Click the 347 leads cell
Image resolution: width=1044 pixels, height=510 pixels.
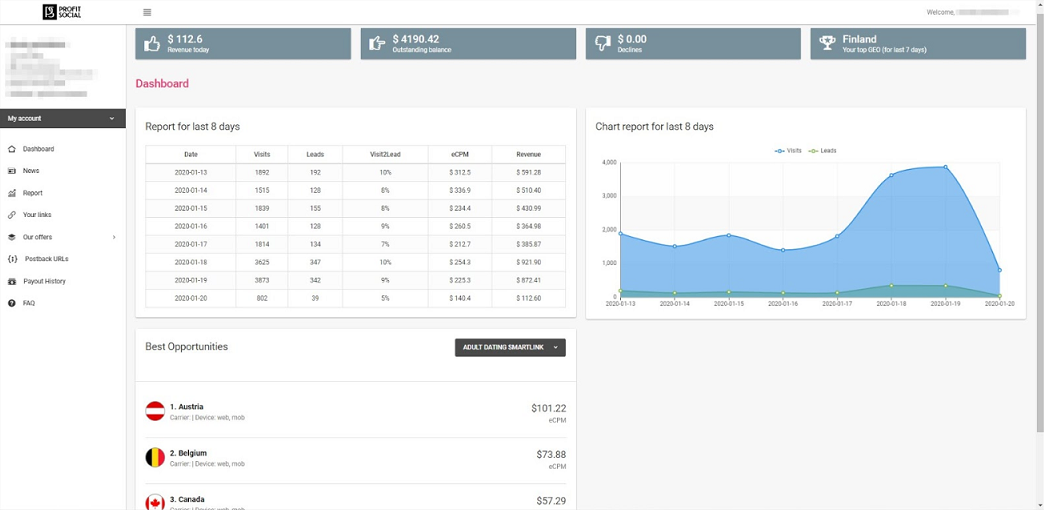point(315,262)
